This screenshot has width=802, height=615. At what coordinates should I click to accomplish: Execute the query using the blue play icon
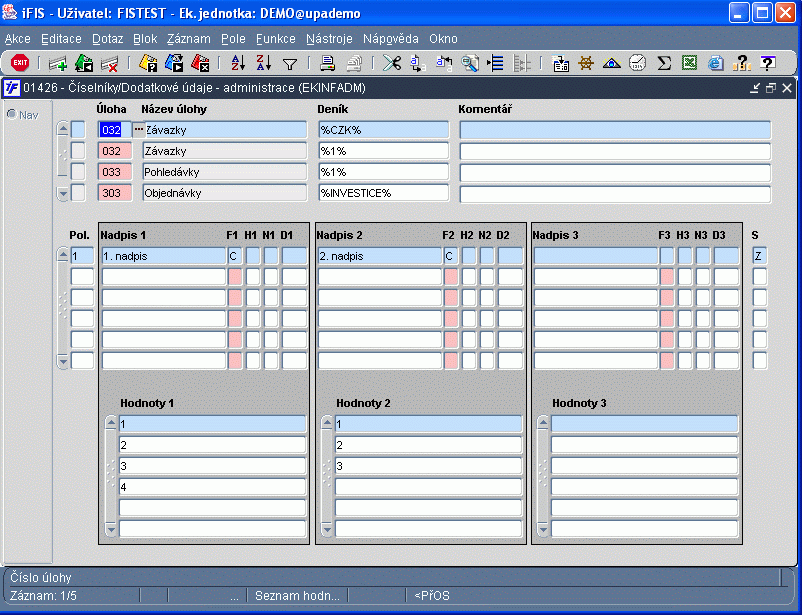coord(174,63)
